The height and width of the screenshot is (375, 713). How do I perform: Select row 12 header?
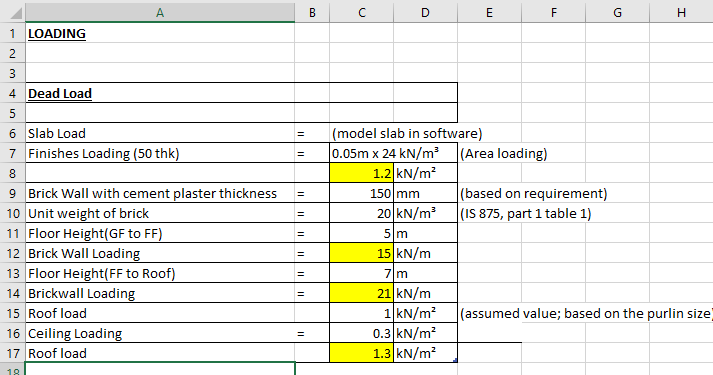(x=12, y=253)
